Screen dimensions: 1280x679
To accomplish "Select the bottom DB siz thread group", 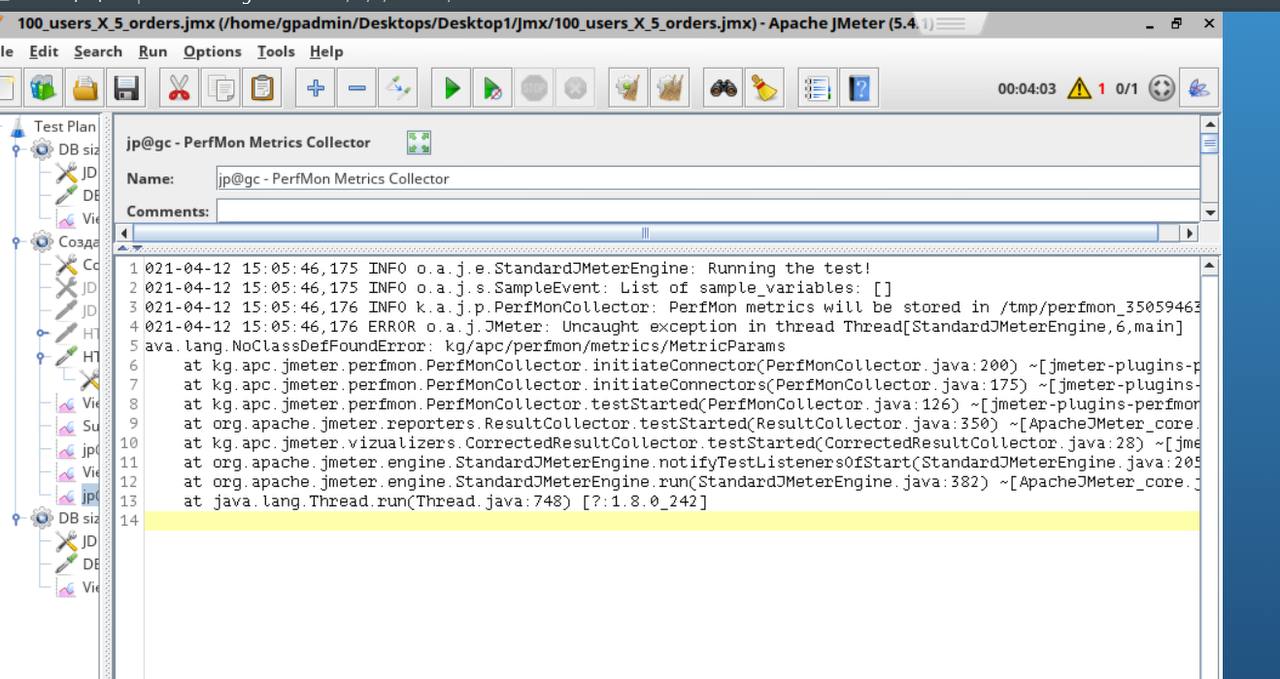I will [x=78, y=518].
